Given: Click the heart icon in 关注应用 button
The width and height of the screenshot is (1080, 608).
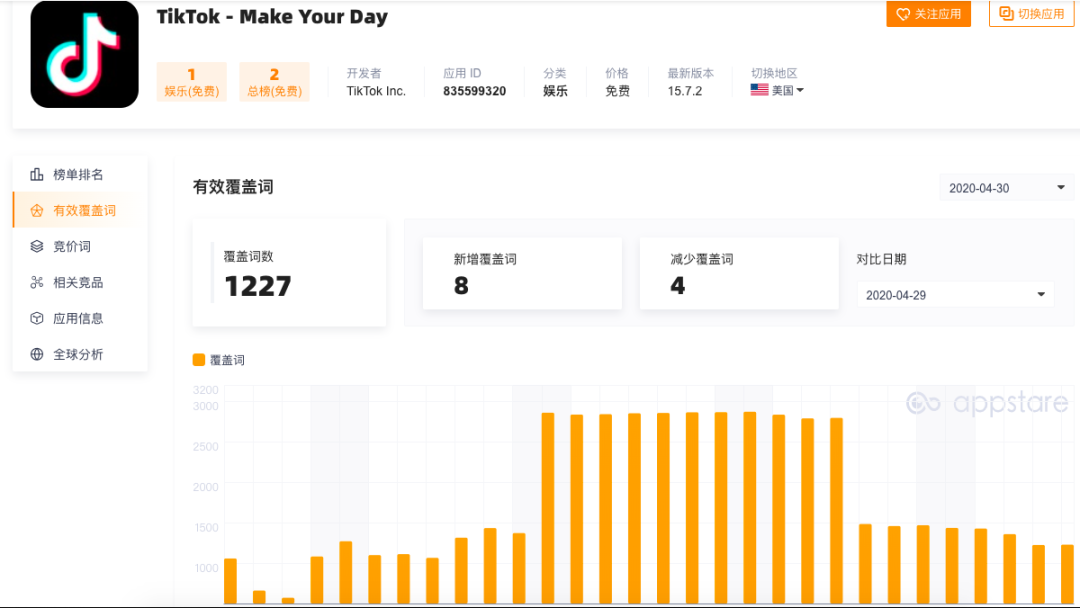Looking at the screenshot, I should pyautogui.click(x=902, y=14).
